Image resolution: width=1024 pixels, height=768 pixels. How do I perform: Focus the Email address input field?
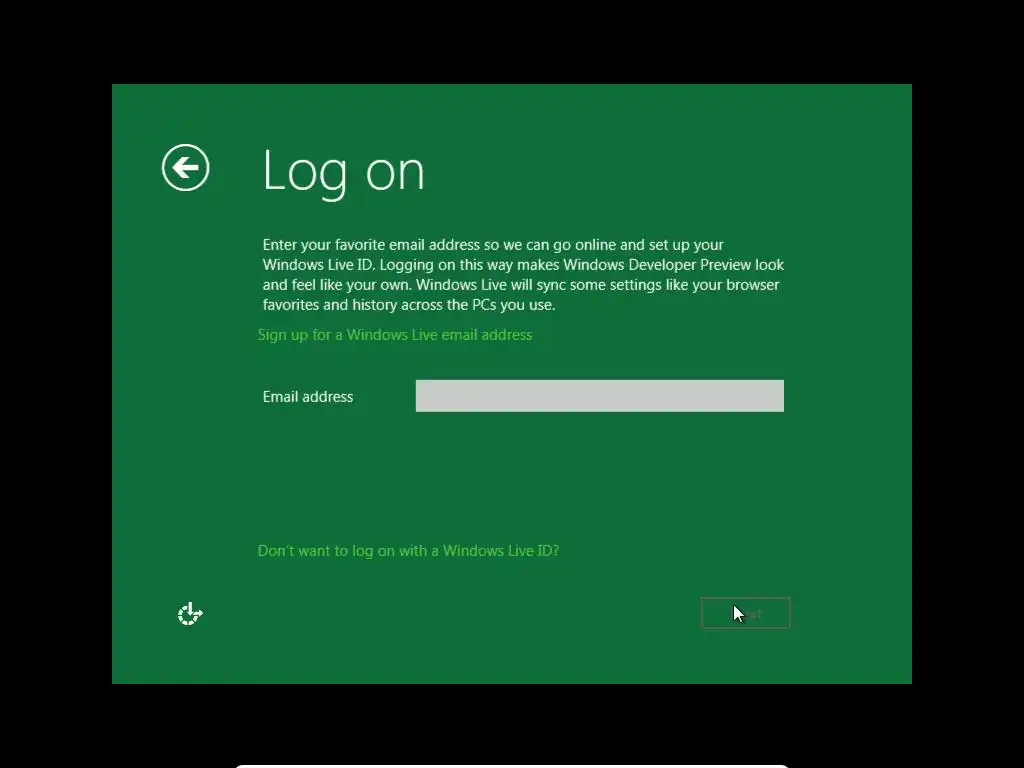[600, 396]
